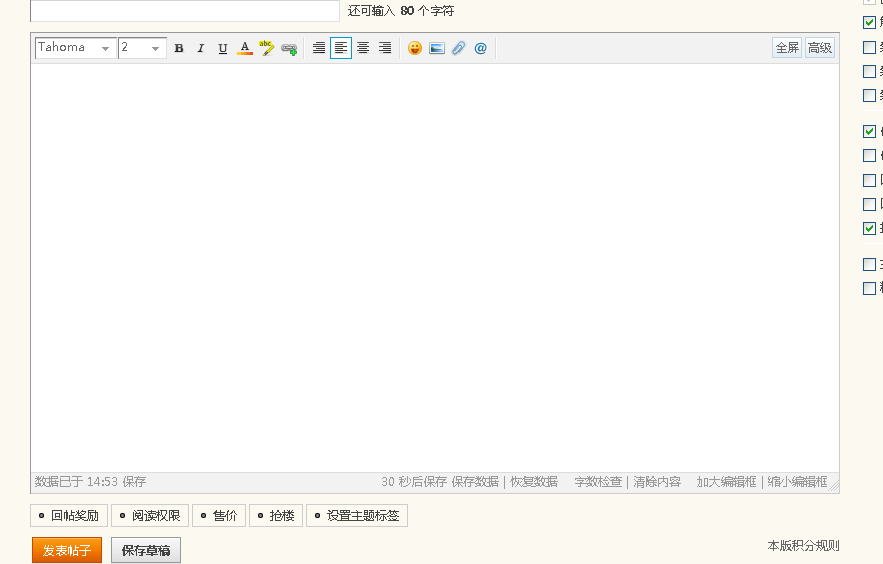Image resolution: width=883 pixels, height=564 pixels.
Task: Center-align the text
Action: pyautogui.click(x=363, y=48)
